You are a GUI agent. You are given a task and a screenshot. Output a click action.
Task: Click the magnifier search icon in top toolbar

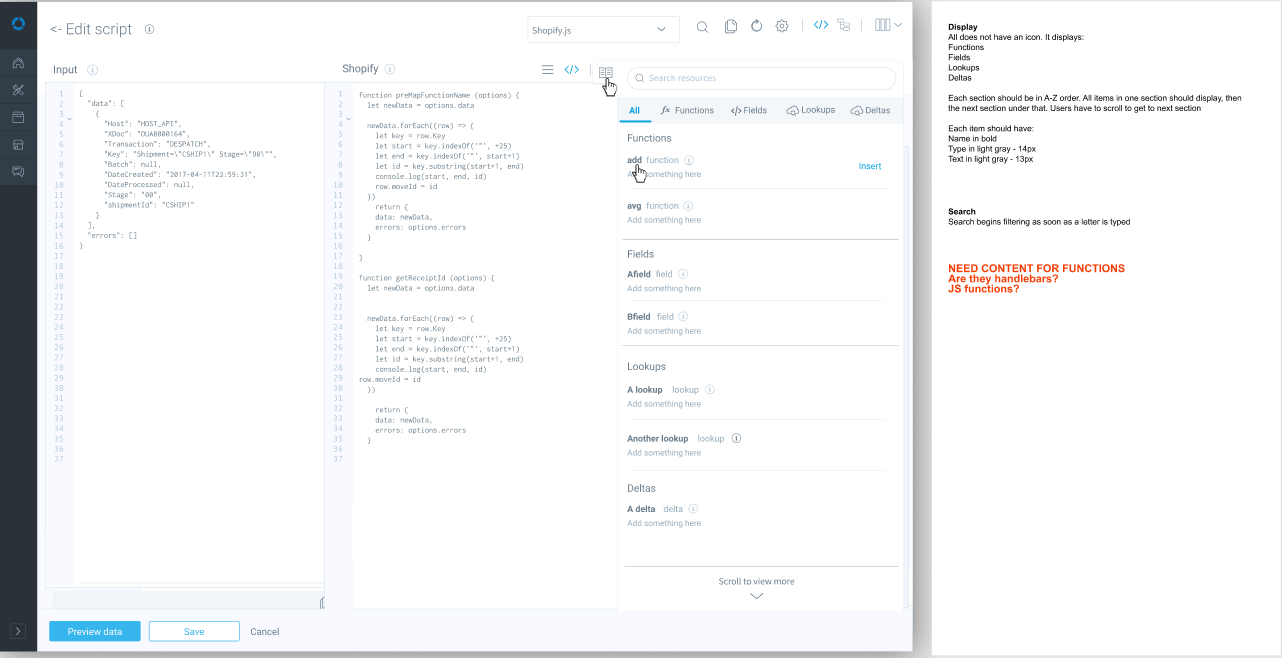click(x=702, y=27)
